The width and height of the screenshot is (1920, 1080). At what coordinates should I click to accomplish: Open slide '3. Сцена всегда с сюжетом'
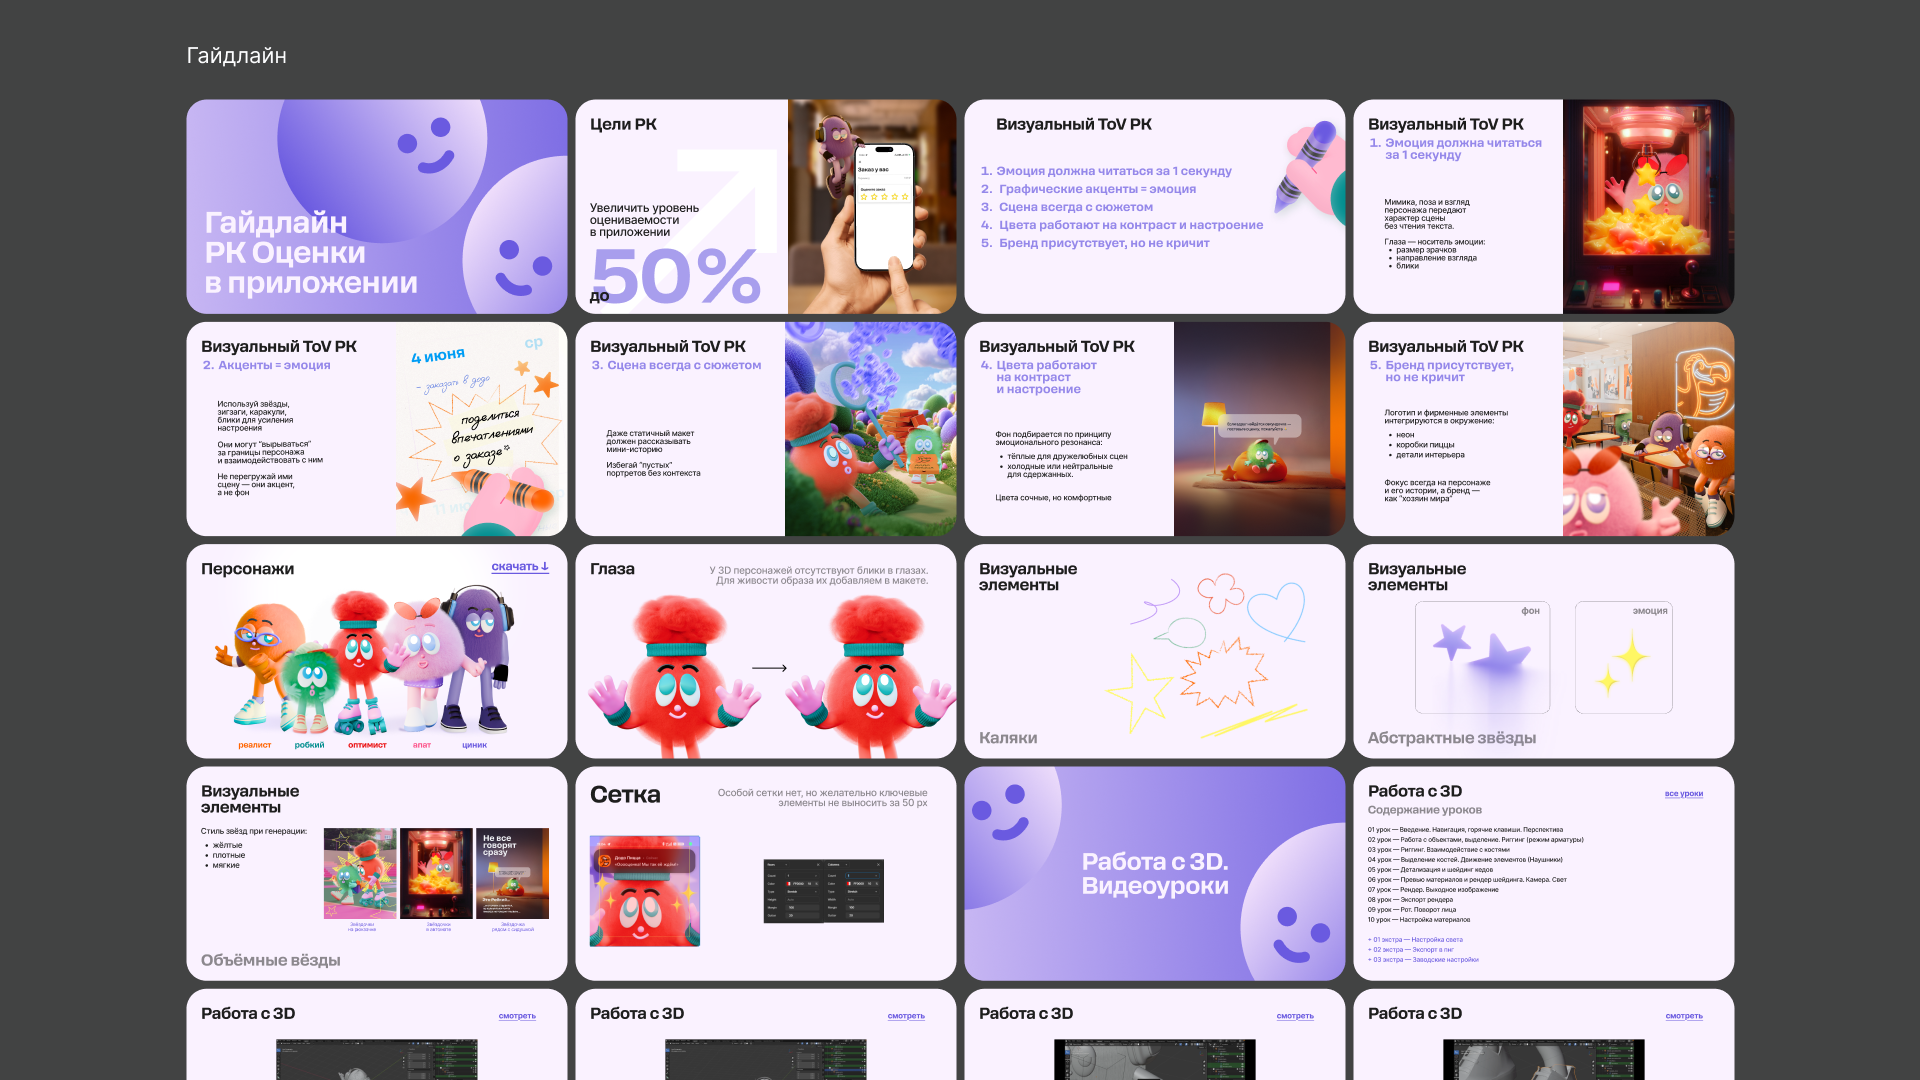pyautogui.click(x=765, y=429)
